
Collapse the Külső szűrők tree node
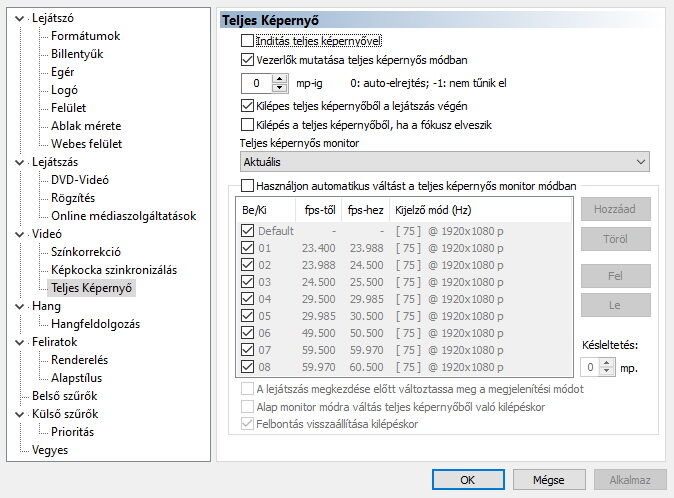click(x=19, y=414)
